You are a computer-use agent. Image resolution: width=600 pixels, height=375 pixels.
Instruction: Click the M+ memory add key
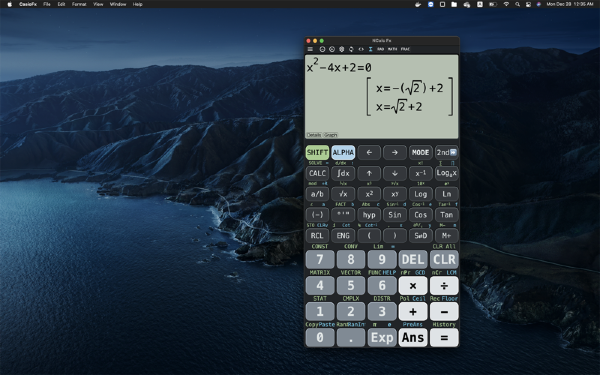(x=447, y=236)
